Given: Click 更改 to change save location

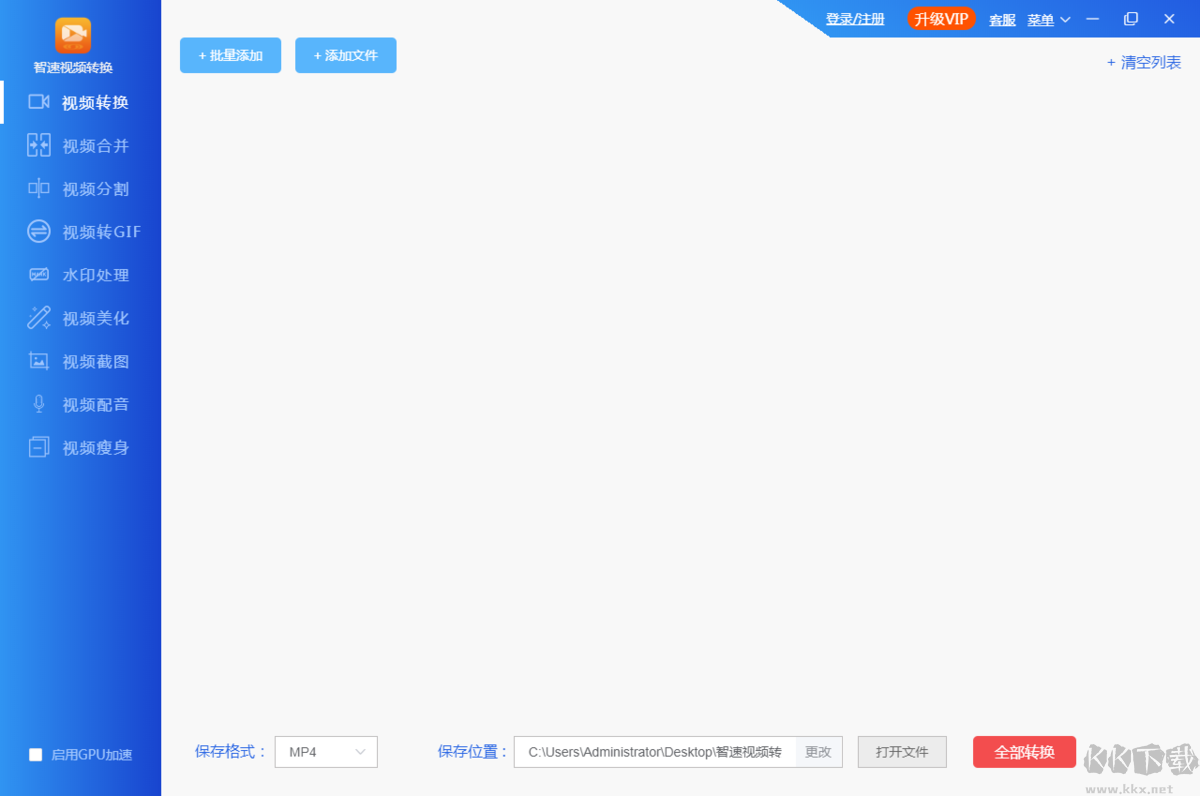Looking at the screenshot, I should [x=818, y=751].
